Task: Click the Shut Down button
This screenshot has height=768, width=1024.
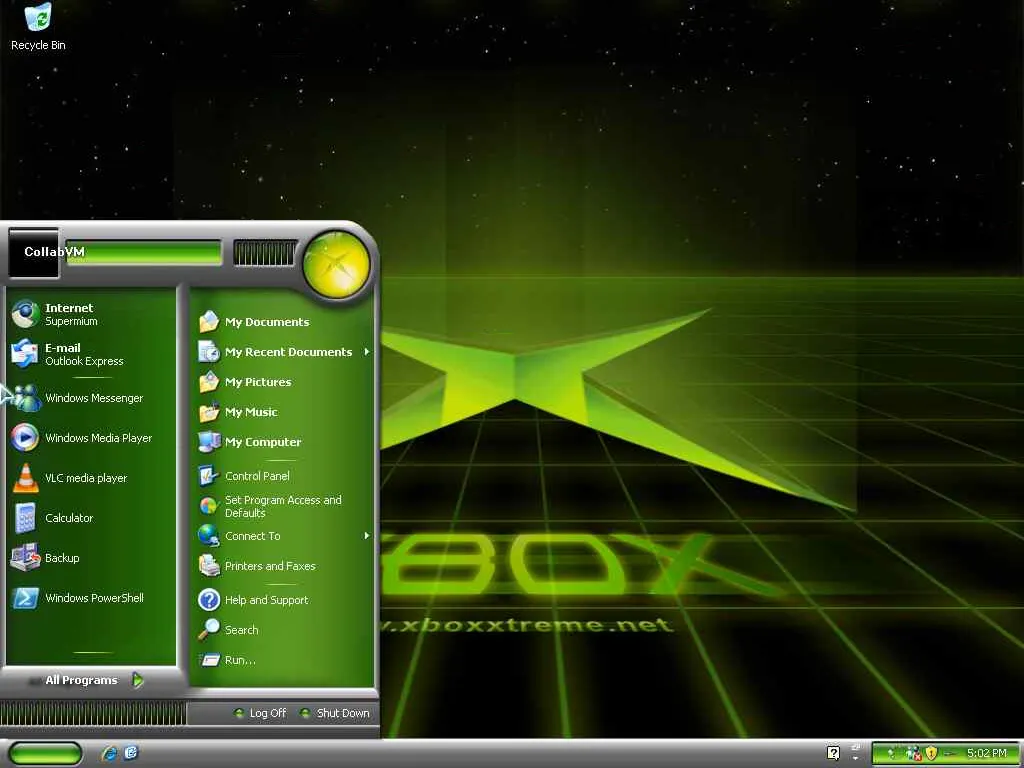Action: click(335, 713)
